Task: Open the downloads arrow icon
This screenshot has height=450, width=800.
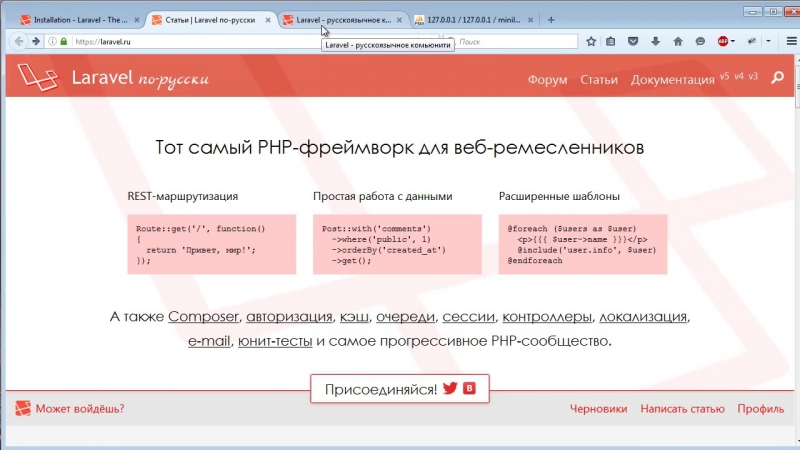Action: pos(656,41)
